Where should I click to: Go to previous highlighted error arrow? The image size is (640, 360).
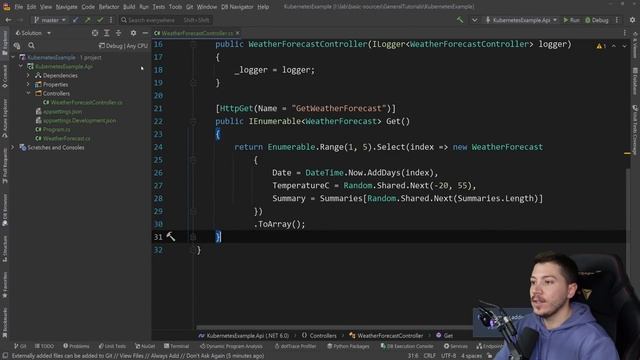click(x=613, y=46)
